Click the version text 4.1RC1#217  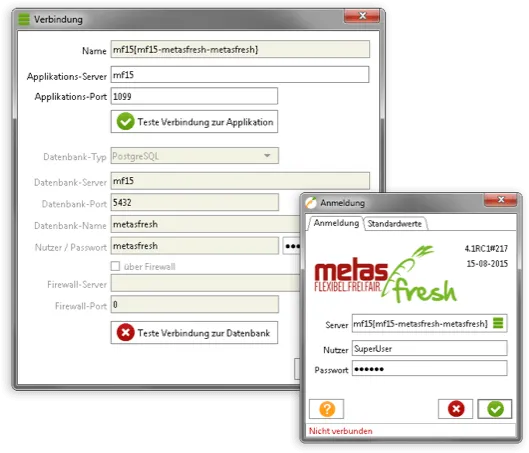pyautogui.click(x=486, y=249)
